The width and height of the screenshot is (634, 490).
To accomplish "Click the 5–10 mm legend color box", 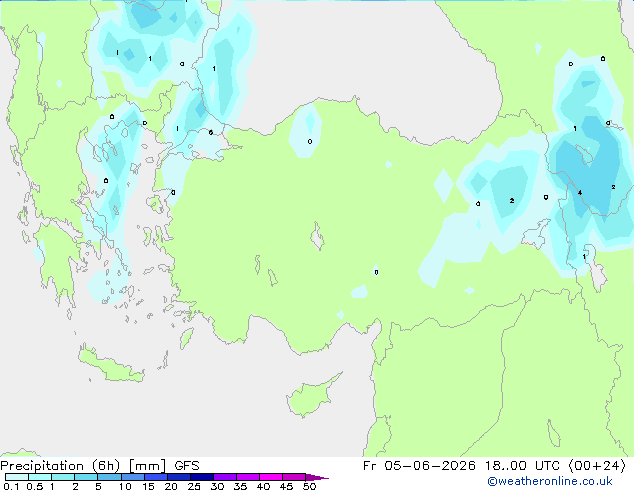I will (x=109, y=477).
